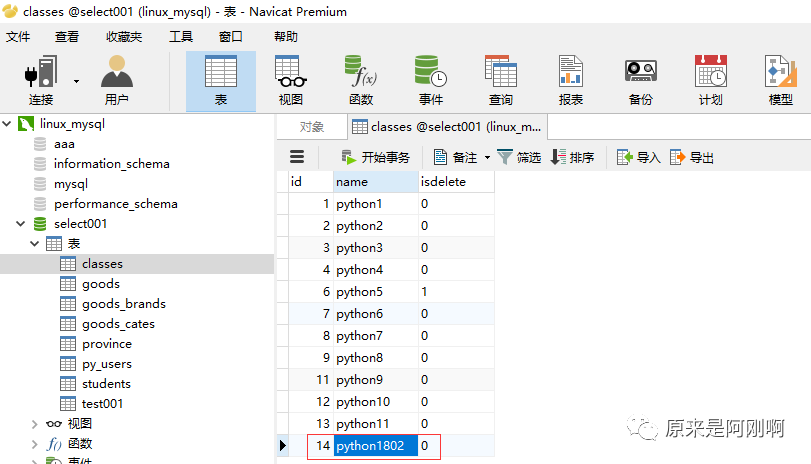This screenshot has height=464, width=811.
Task: Select the province table
Action: pos(107,344)
